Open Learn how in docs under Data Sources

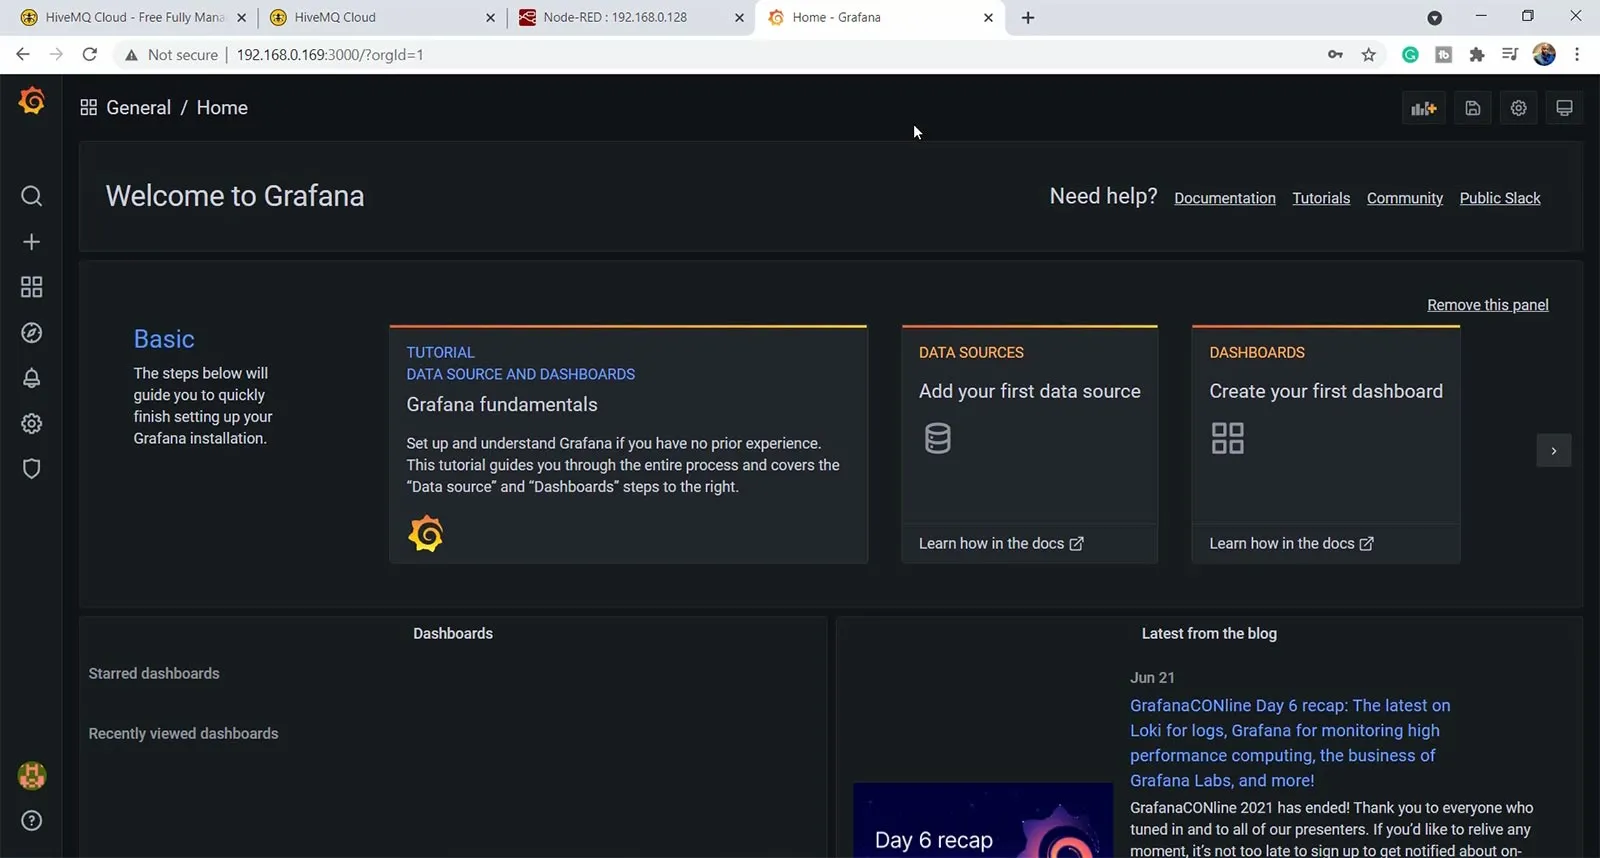1001,543
